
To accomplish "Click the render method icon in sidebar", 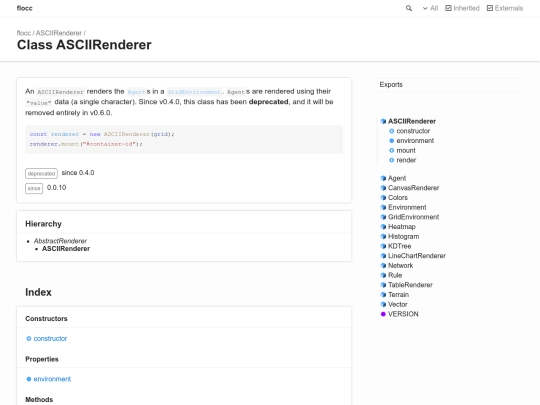I will click(392, 160).
